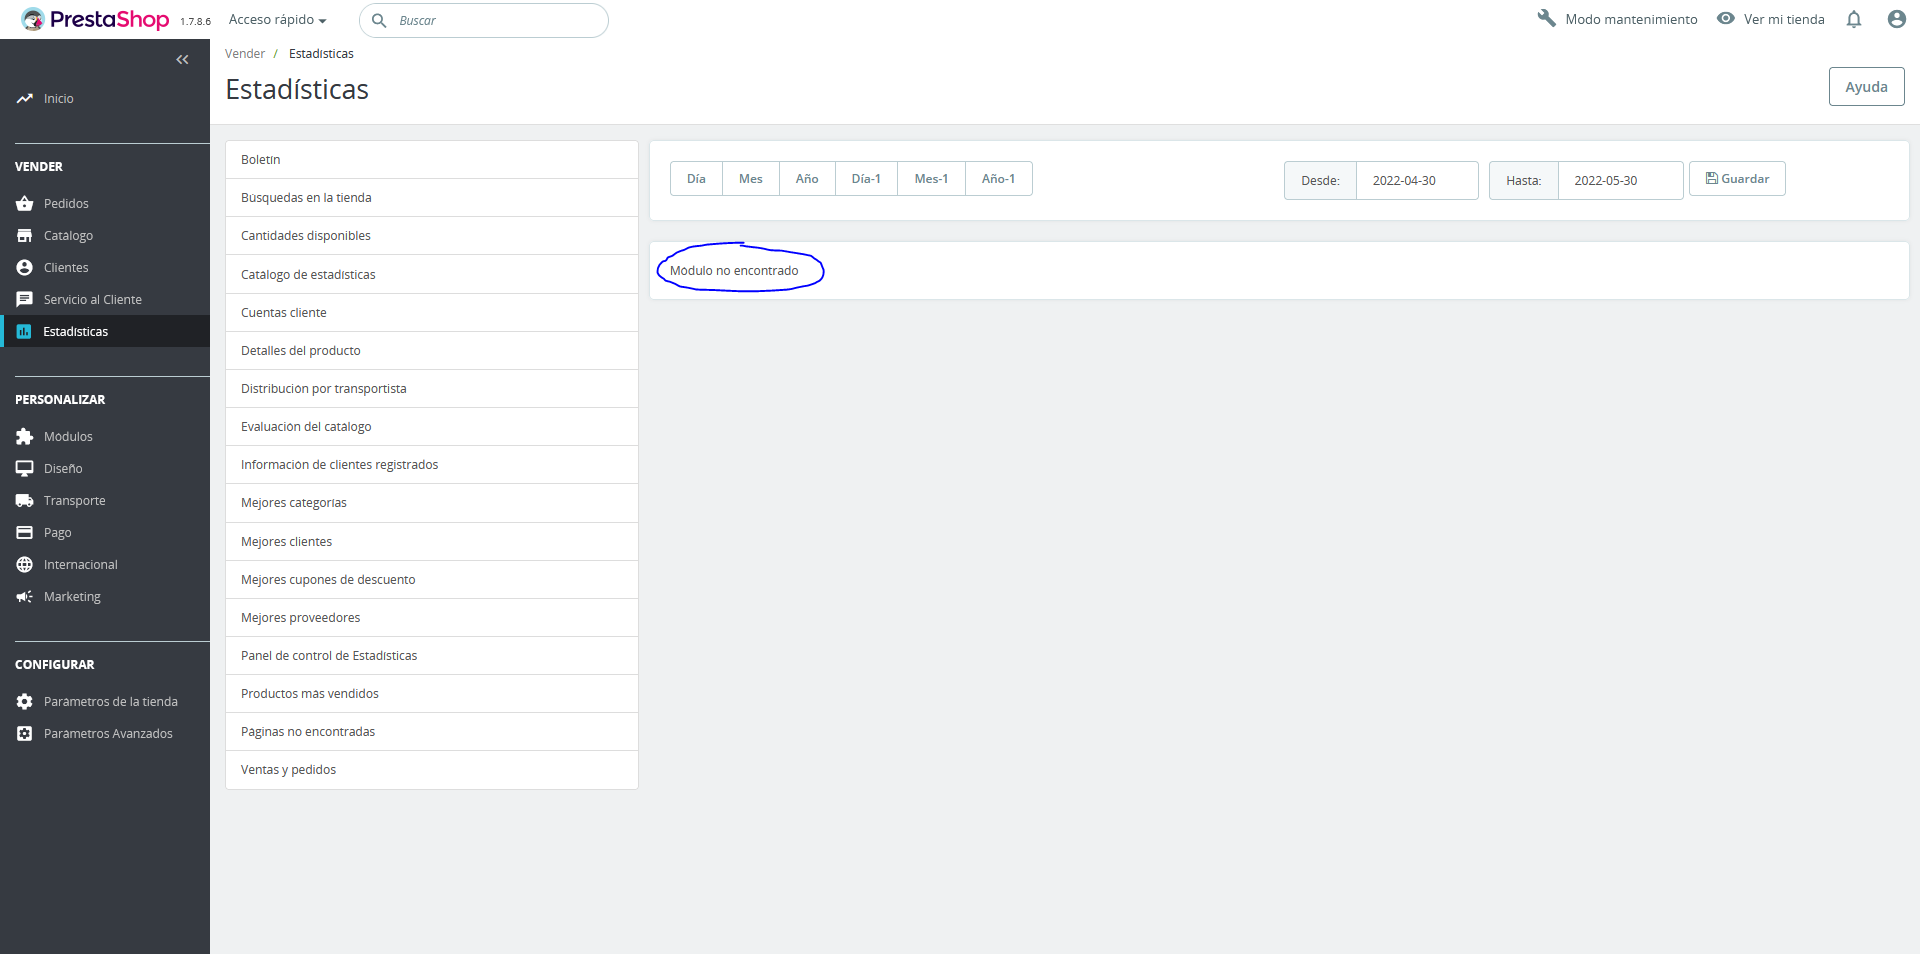Click the Desde date input field

(1417, 181)
